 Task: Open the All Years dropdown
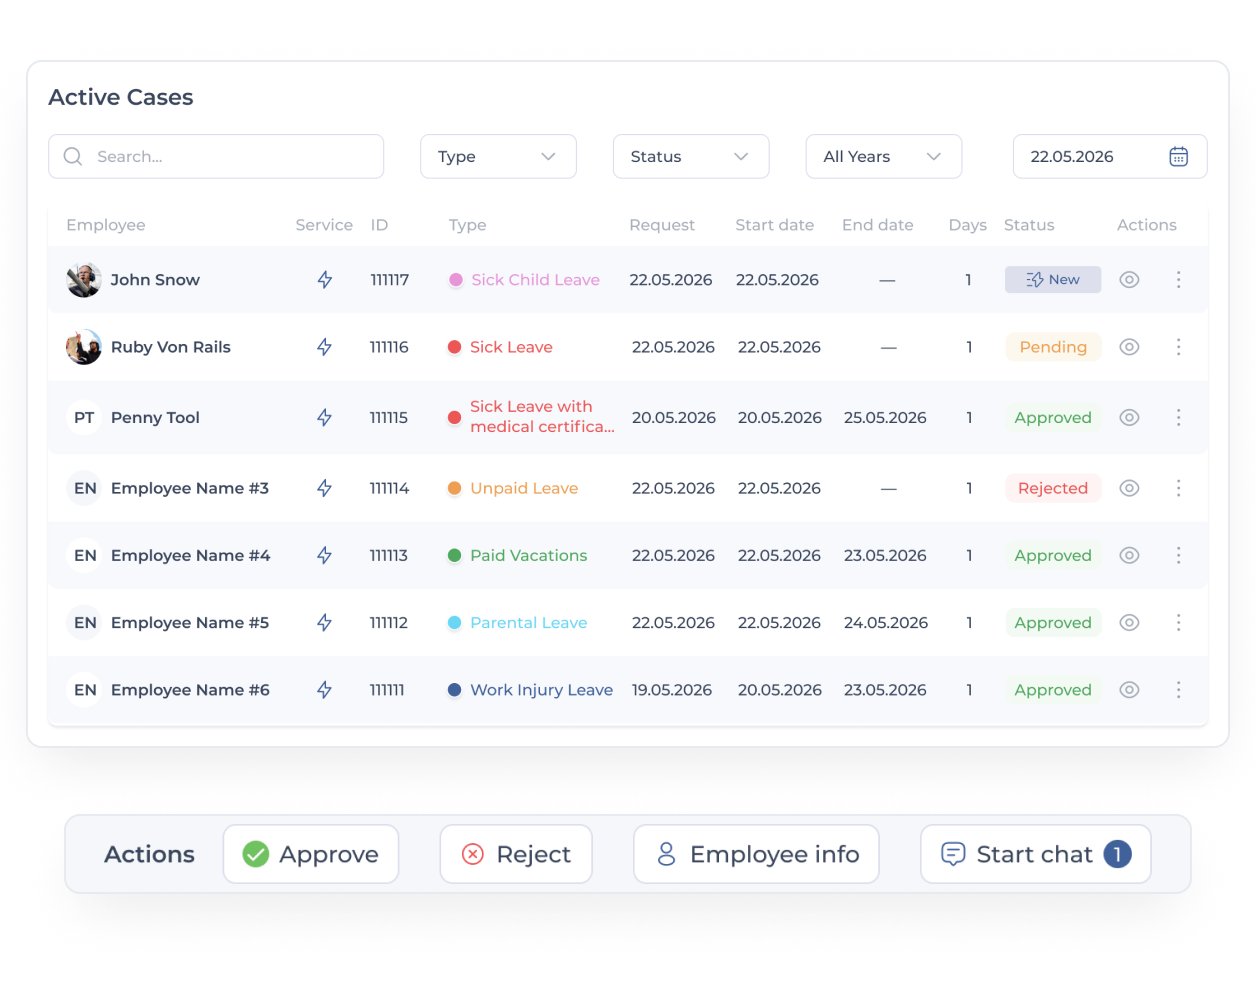884,157
